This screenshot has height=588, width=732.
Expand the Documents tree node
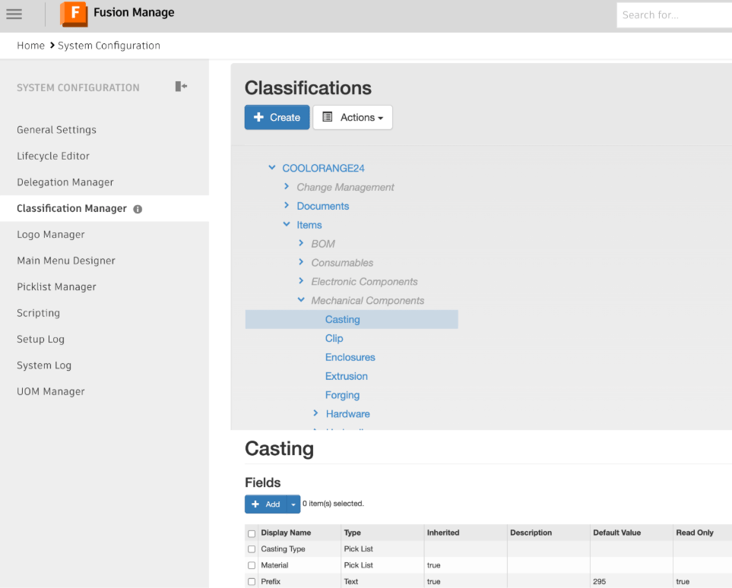coord(287,205)
